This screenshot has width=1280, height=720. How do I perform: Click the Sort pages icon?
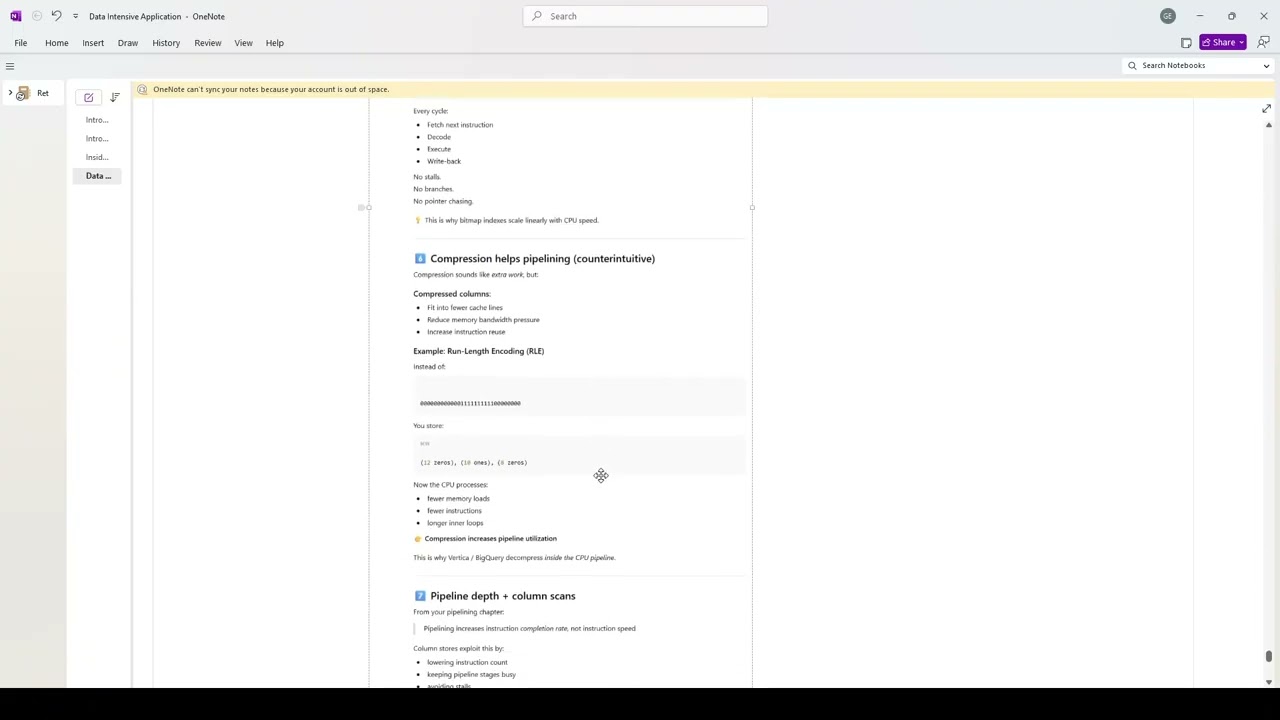(x=114, y=97)
